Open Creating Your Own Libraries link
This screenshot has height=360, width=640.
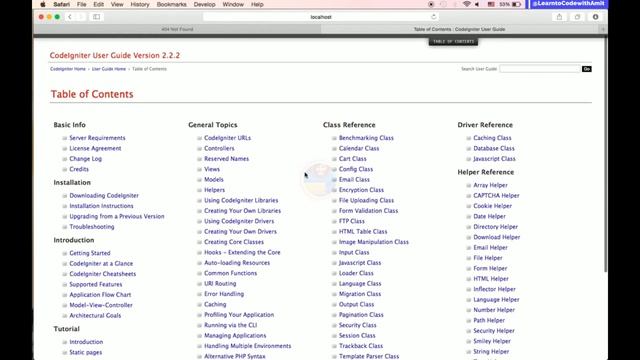pos(242,211)
